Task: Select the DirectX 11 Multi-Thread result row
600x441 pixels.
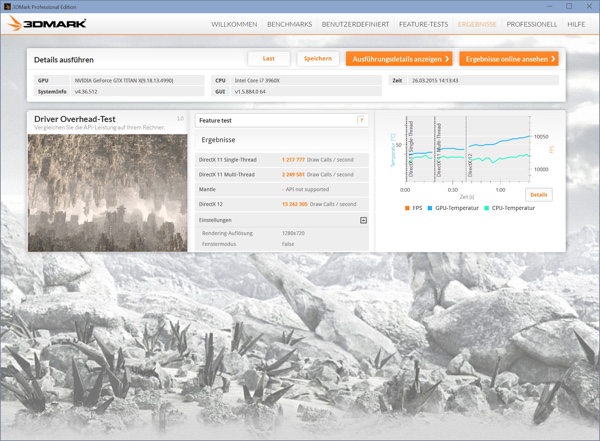Action: pos(282,175)
